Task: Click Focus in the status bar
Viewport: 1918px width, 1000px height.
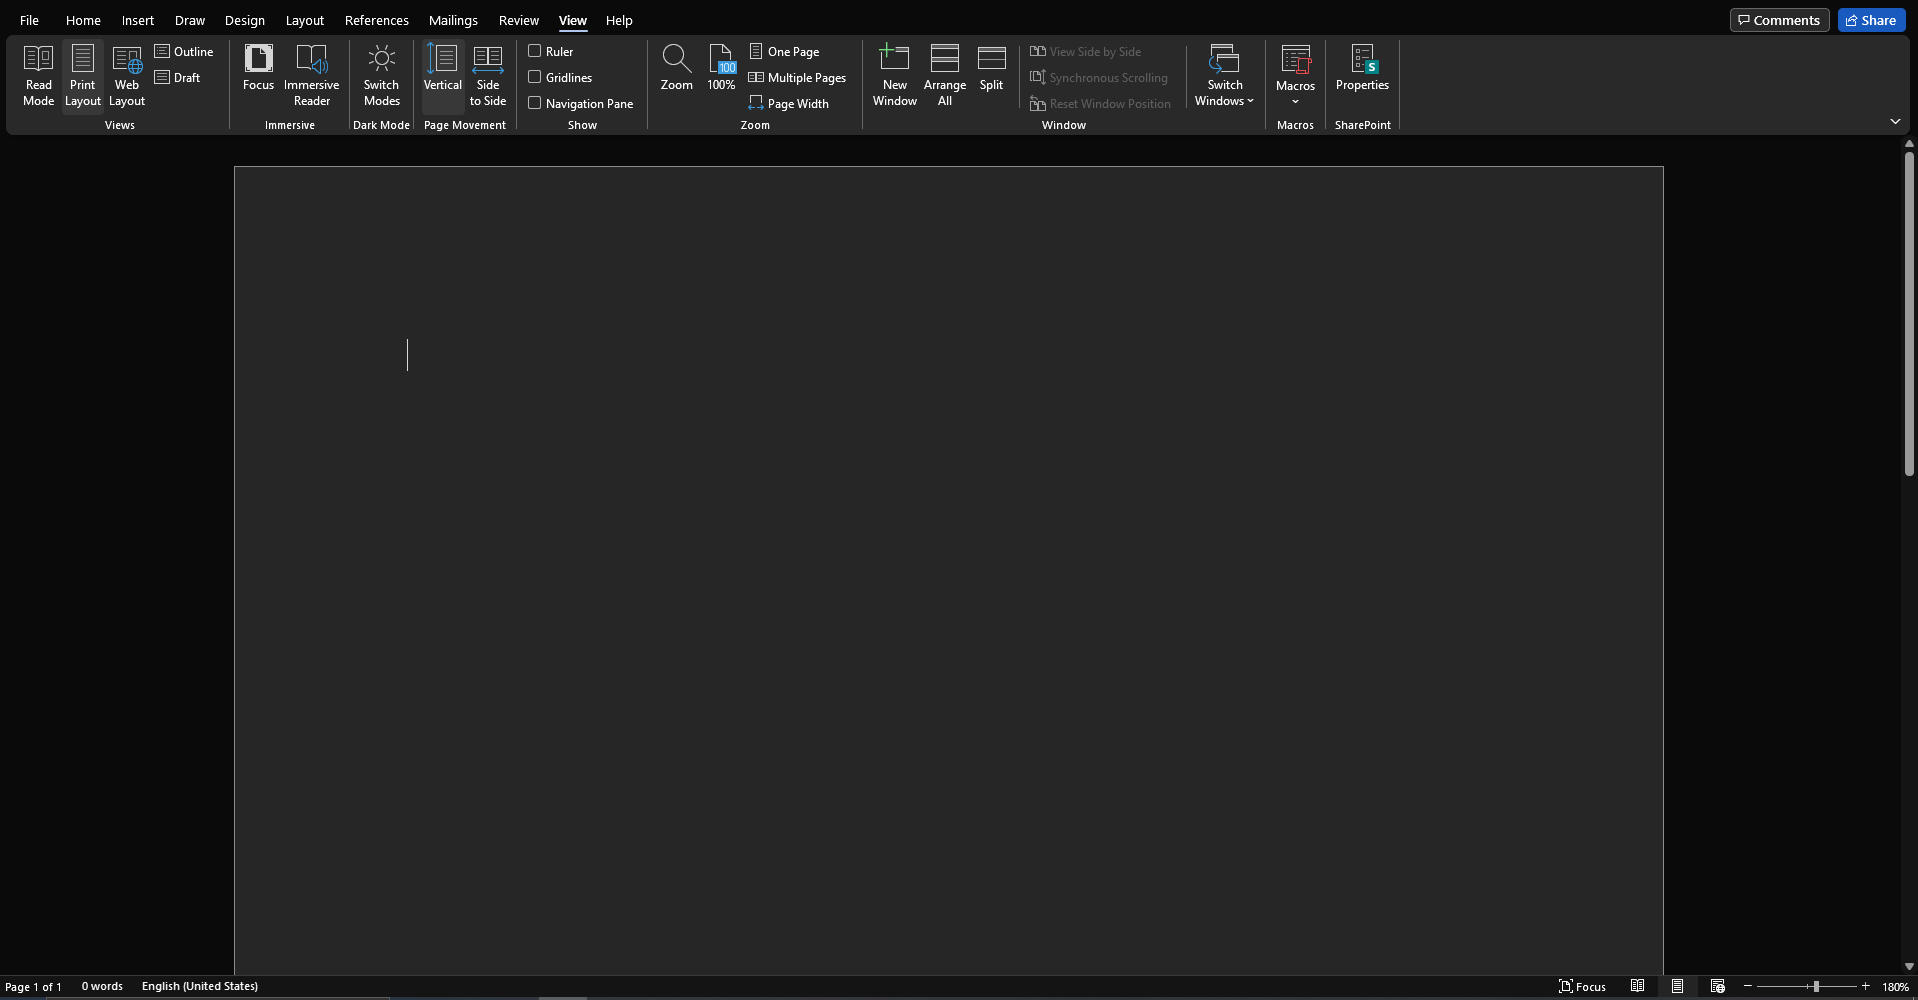Action: click(x=1584, y=986)
